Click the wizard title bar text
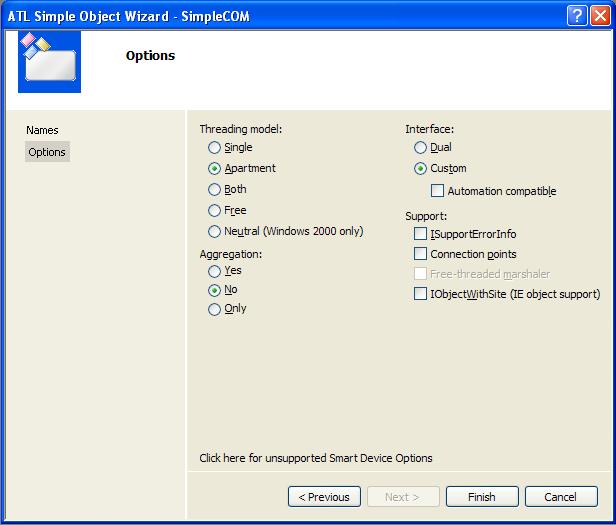616x525 pixels. tap(128, 16)
